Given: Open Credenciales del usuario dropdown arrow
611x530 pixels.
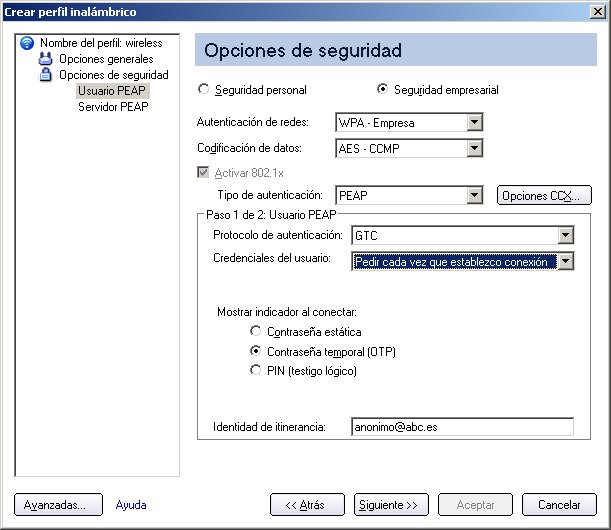Looking at the screenshot, I should pyautogui.click(x=565, y=261).
